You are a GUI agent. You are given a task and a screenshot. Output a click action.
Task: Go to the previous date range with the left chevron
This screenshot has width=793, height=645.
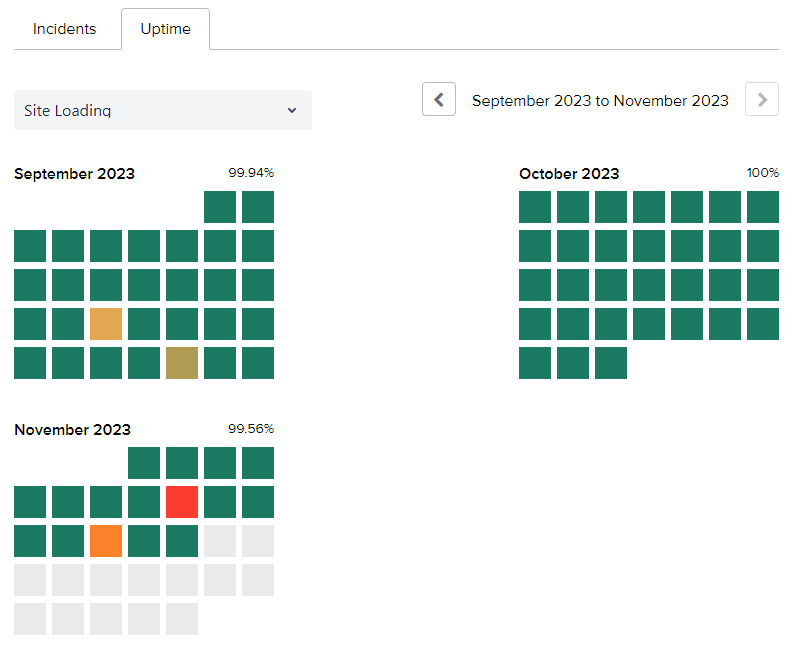coord(439,99)
